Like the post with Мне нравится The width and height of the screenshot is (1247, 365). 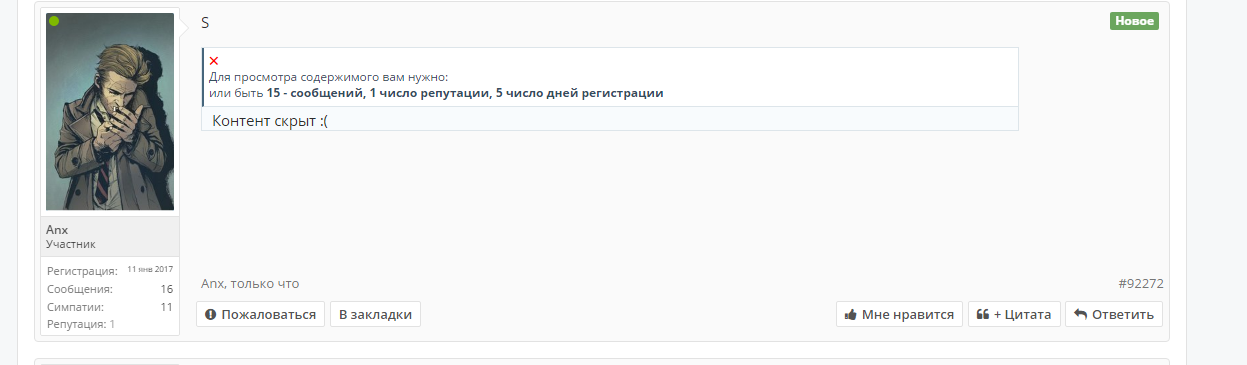[899, 314]
